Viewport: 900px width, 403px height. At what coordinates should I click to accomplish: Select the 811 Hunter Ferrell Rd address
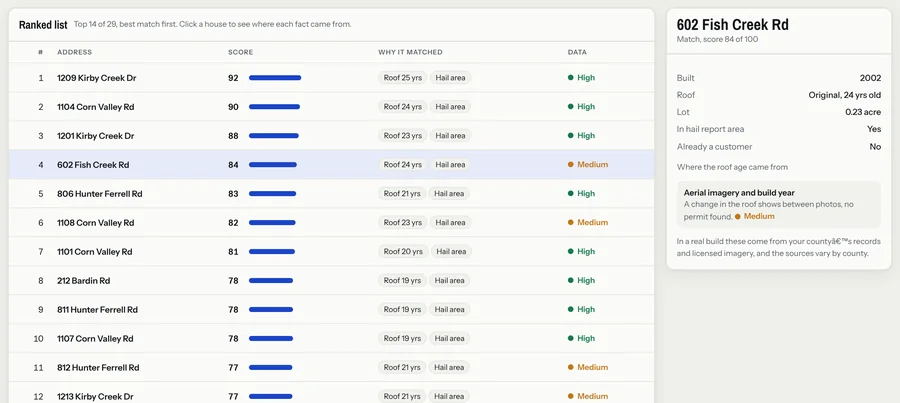(97, 309)
